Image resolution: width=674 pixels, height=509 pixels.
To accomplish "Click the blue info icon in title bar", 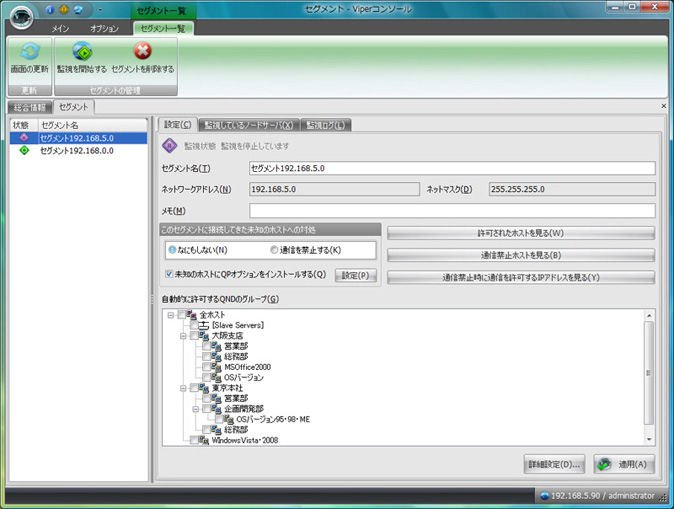I will point(49,9).
